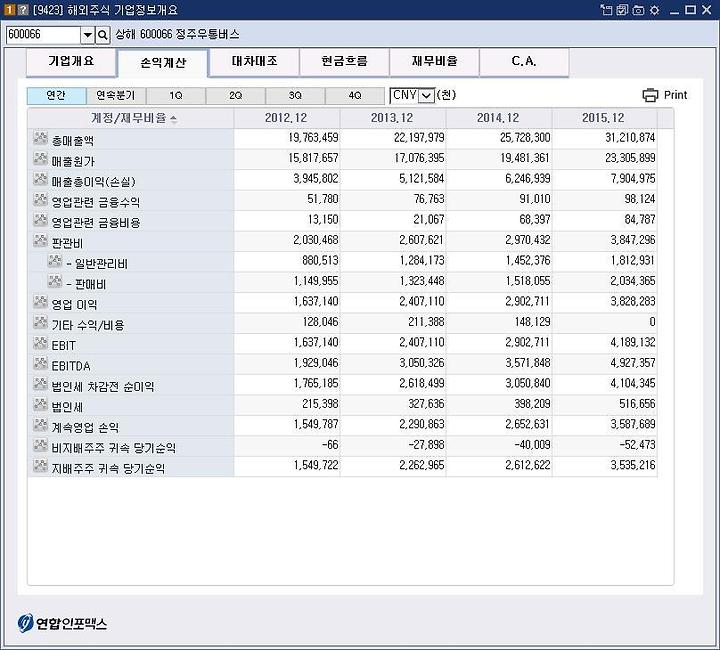
Task: Open the stock code dropdown arrow
Action: [87, 35]
